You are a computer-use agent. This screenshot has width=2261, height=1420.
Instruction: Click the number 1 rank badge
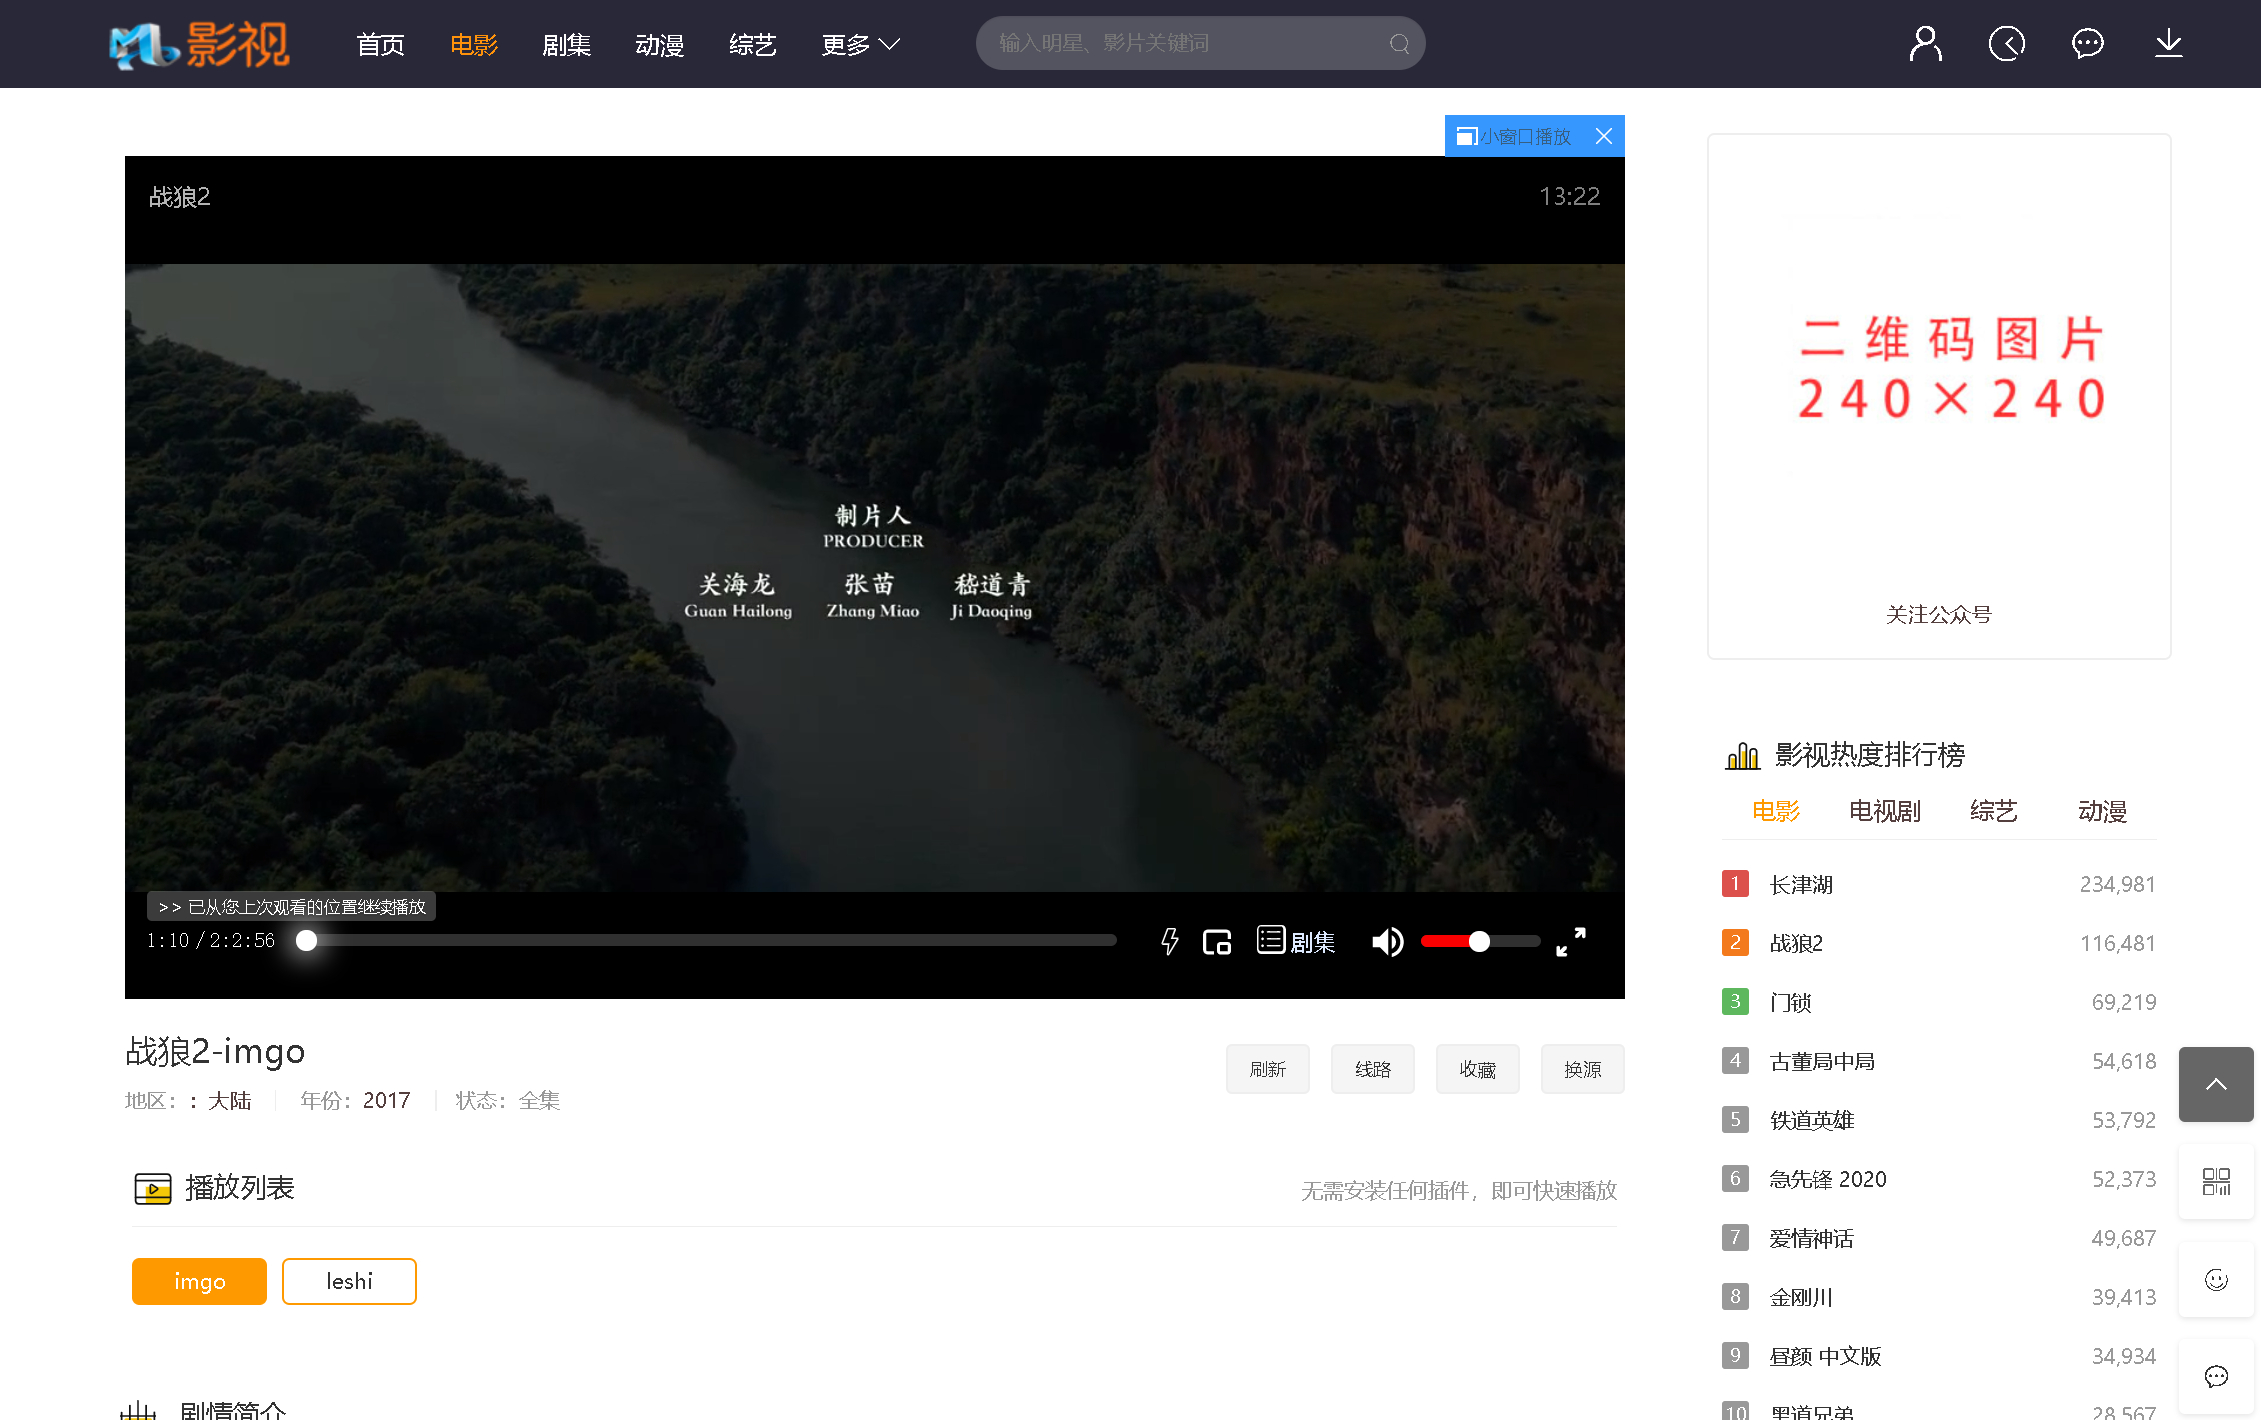pyautogui.click(x=1735, y=884)
